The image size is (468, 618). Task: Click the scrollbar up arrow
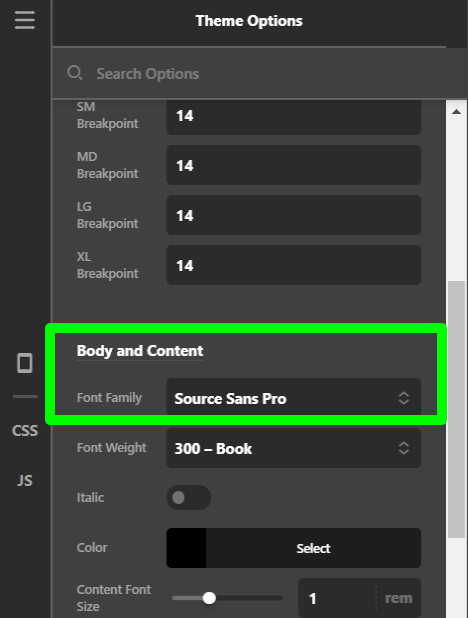(x=457, y=112)
